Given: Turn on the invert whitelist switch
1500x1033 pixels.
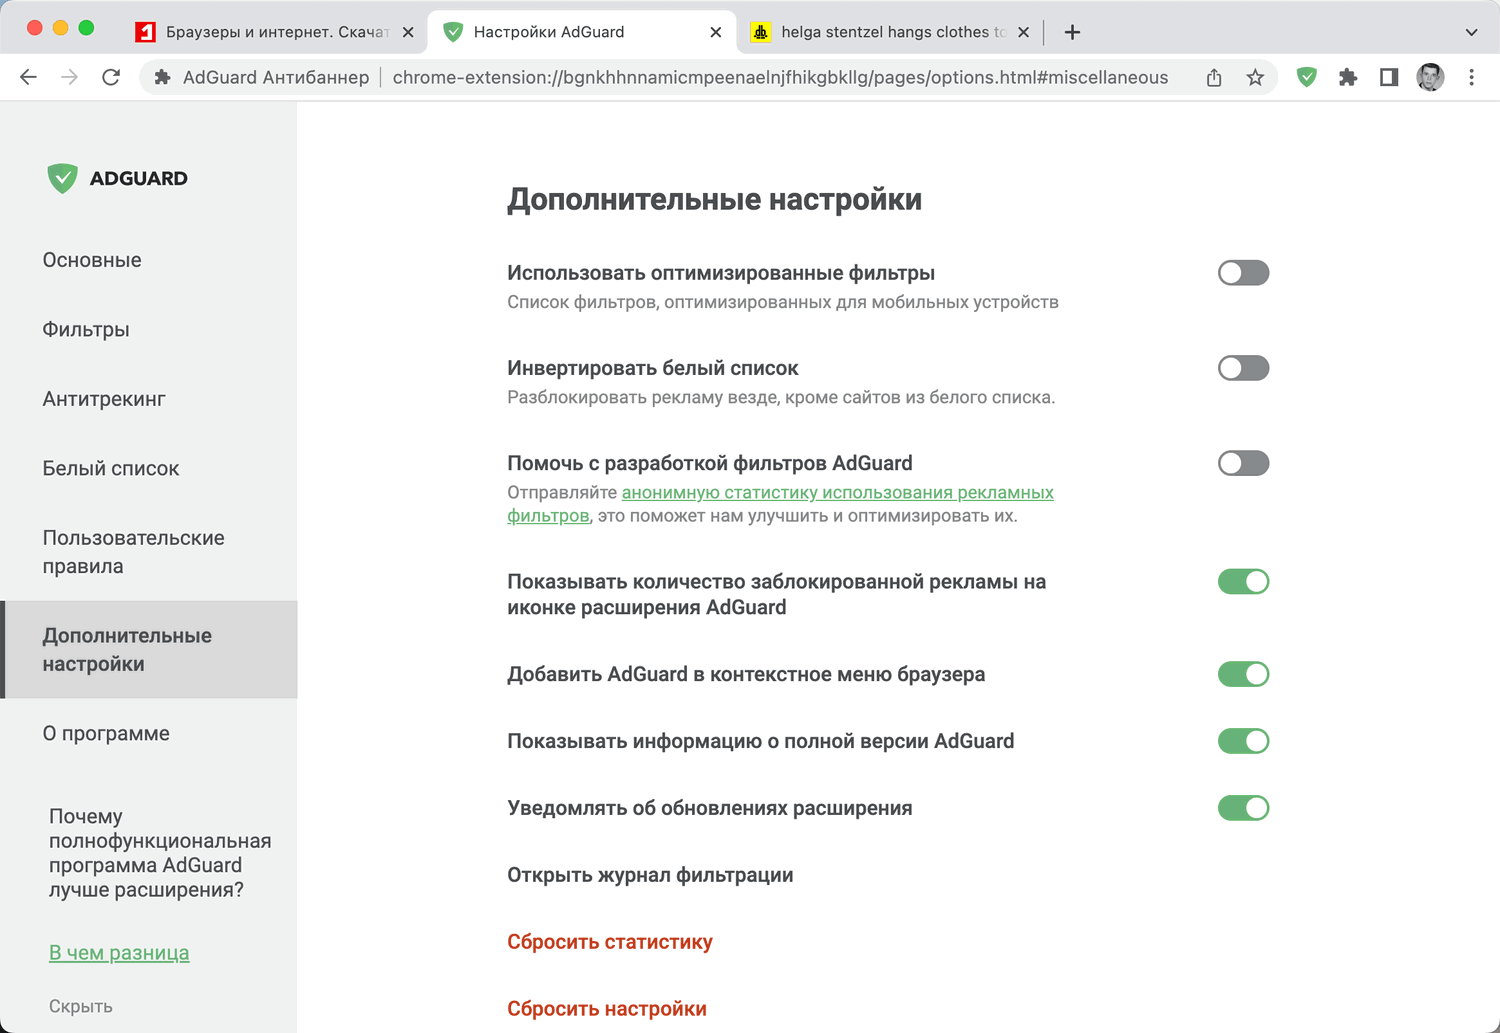Looking at the screenshot, I should point(1243,368).
